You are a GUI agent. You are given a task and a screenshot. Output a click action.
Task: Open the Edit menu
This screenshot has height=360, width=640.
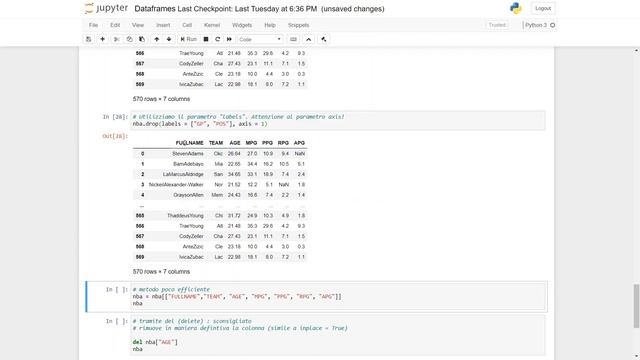pos(115,25)
